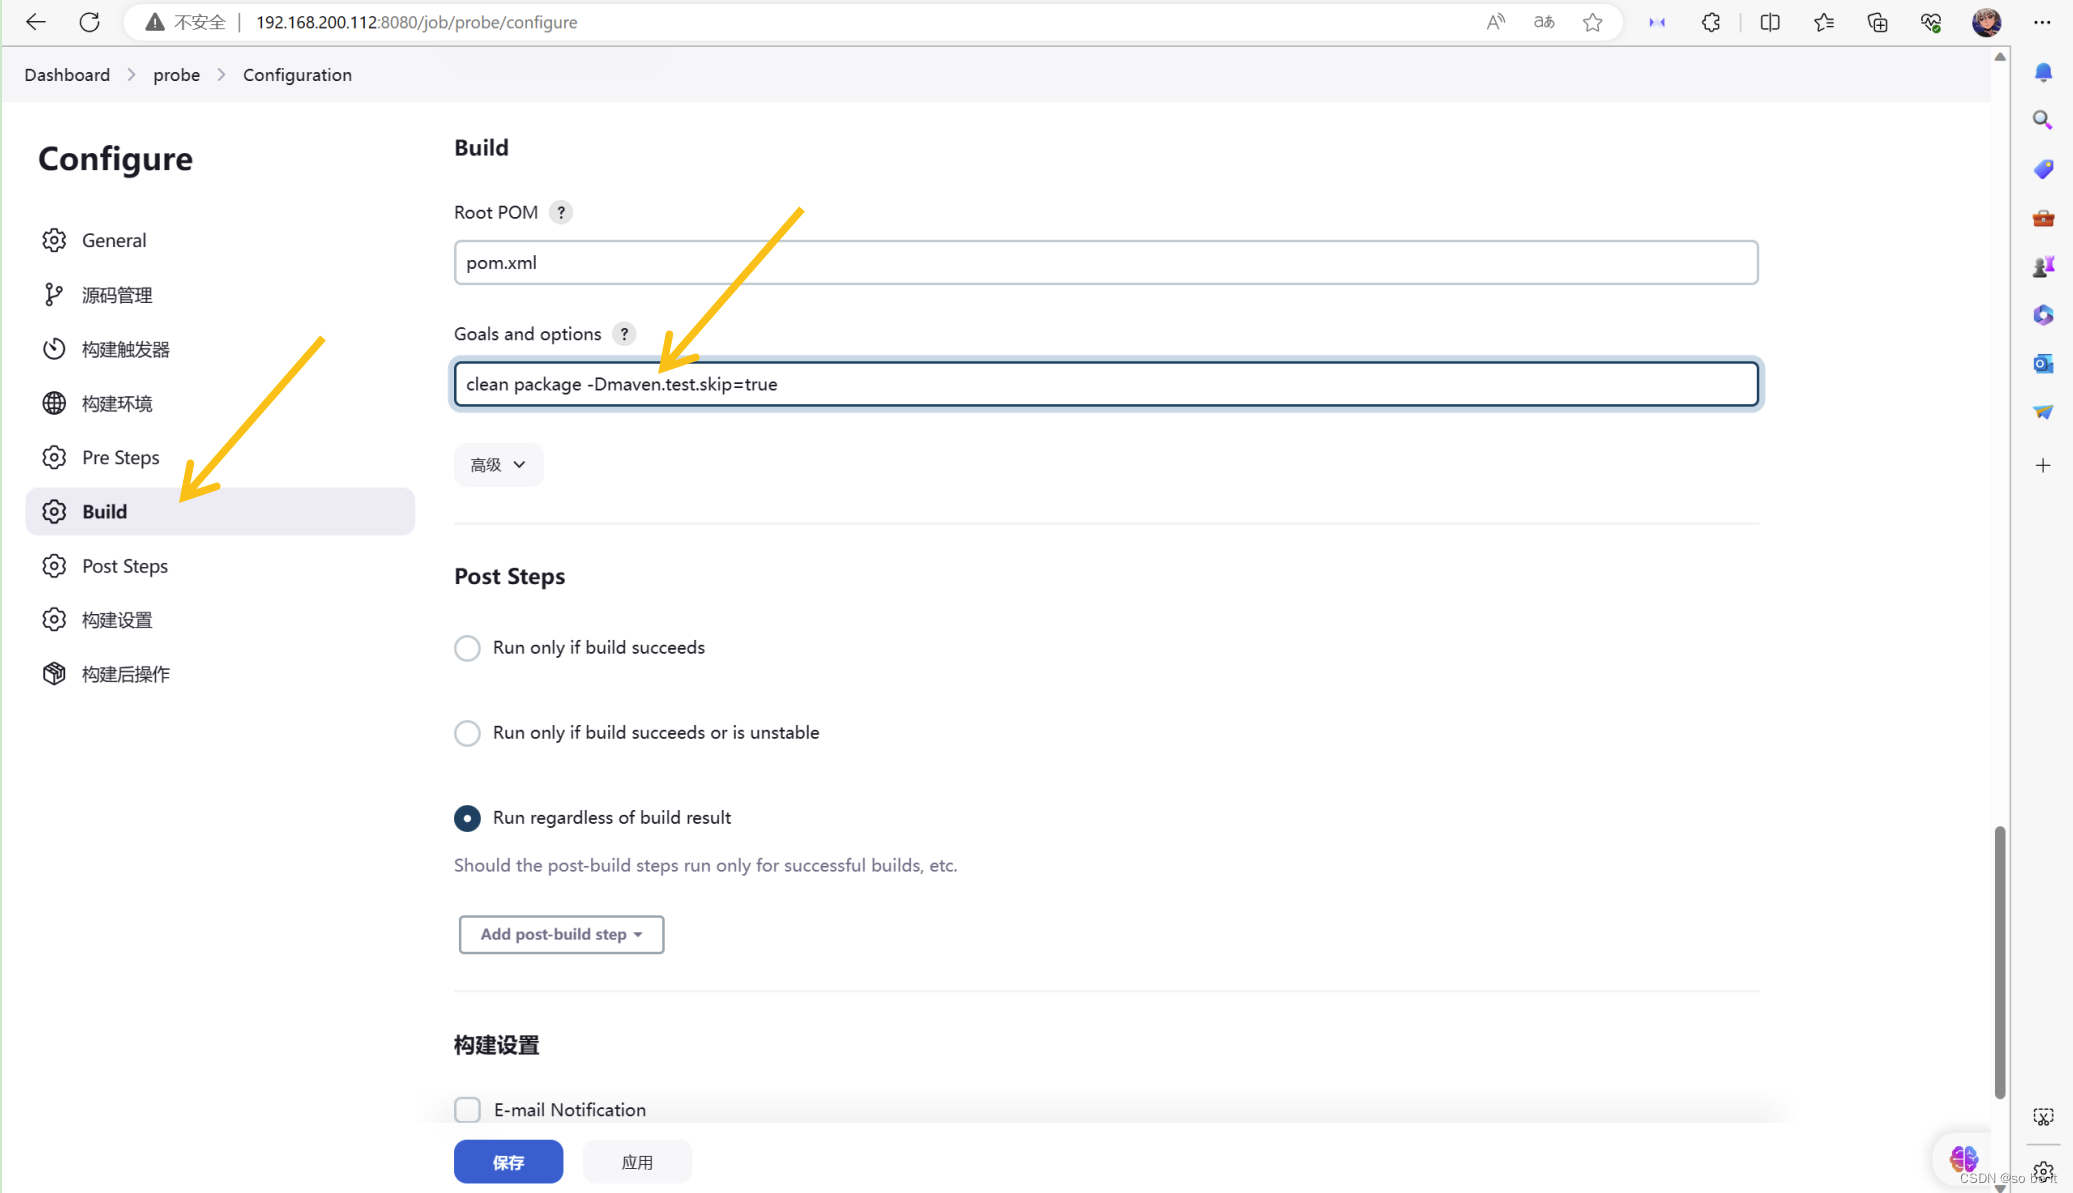Image resolution: width=2073 pixels, height=1193 pixels.
Task: Click the translate page icon
Action: click(1544, 22)
